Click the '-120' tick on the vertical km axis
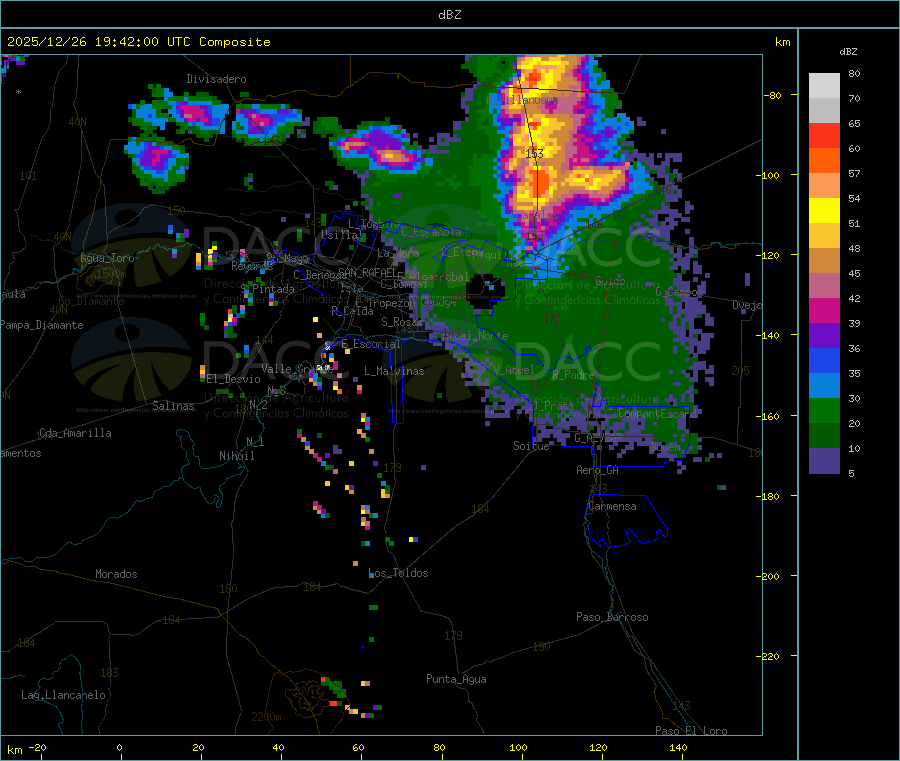The width and height of the screenshot is (900, 761). pyautogui.click(x=768, y=255)
